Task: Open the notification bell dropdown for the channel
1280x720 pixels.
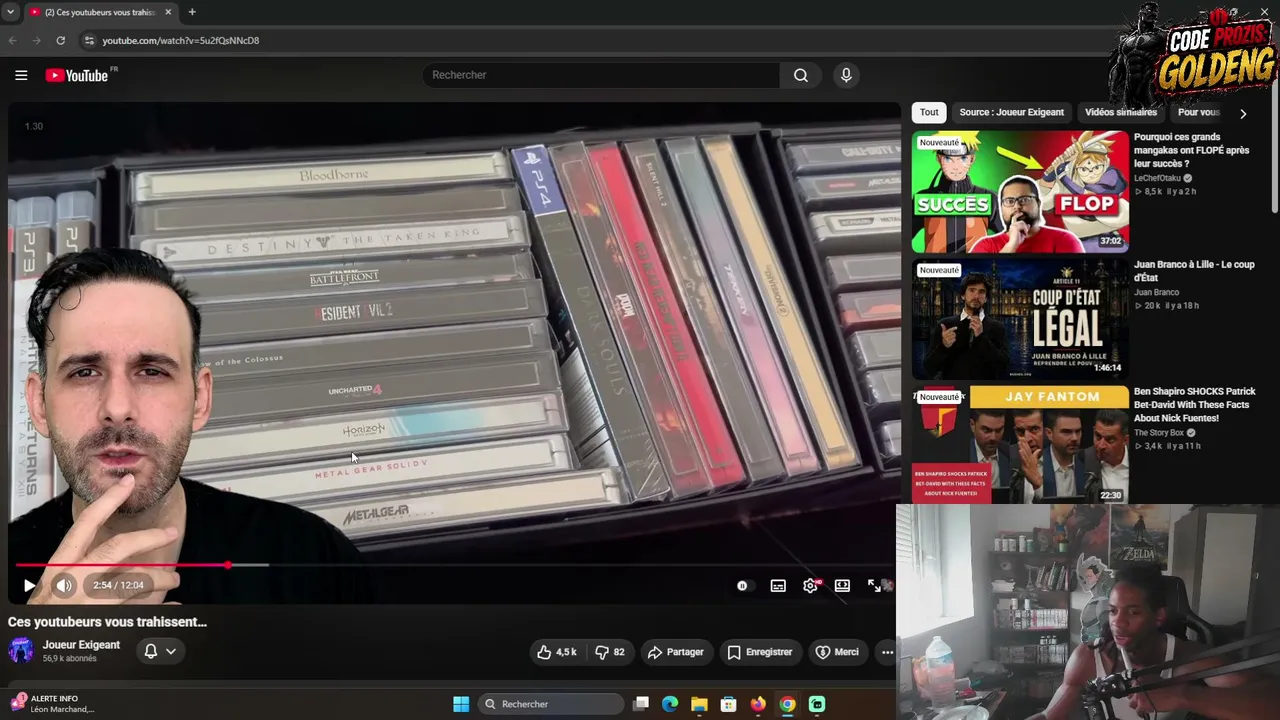Action: point(160,651)
